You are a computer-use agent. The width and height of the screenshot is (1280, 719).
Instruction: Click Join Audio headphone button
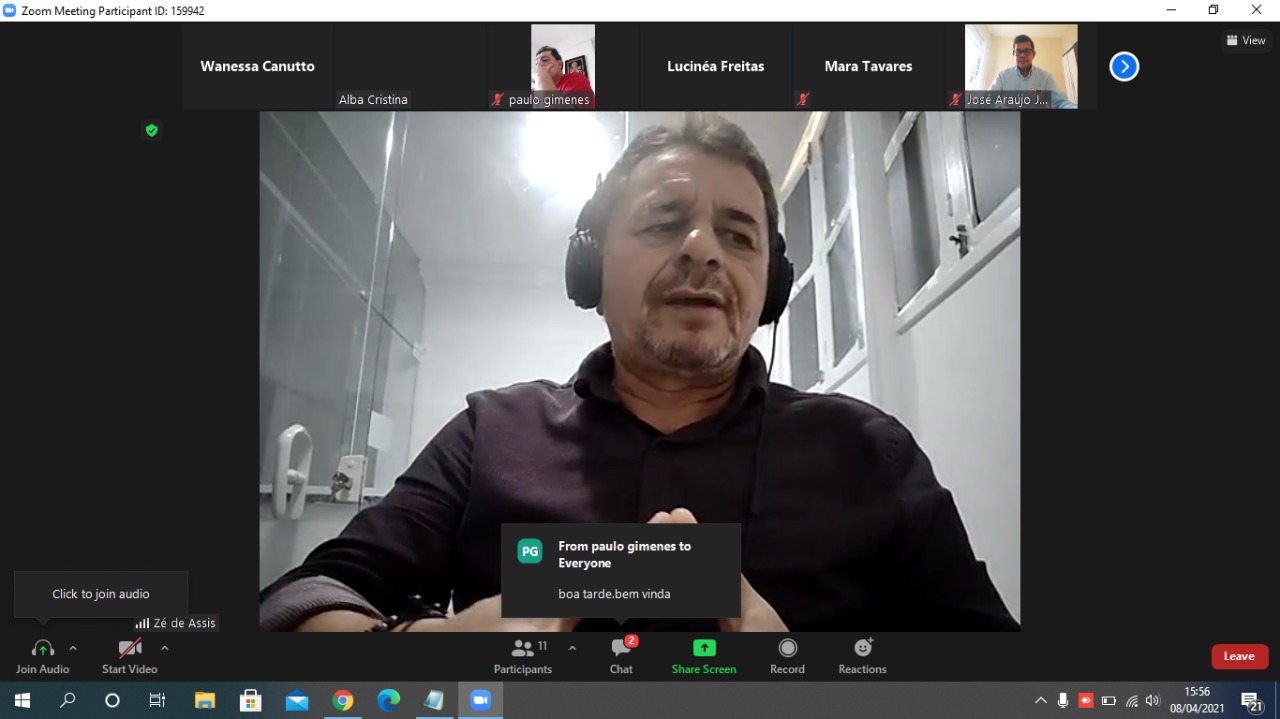click(42, 656)
